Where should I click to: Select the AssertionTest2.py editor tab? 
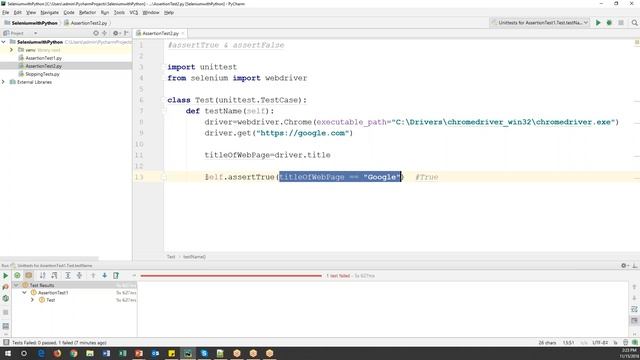click(x=160, y=33)
